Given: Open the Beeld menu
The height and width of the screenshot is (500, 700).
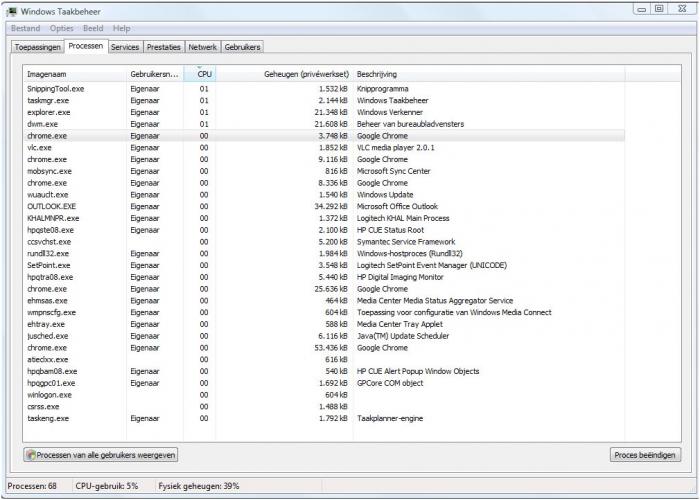Looking at the screenshot, I should coord(93,29).
